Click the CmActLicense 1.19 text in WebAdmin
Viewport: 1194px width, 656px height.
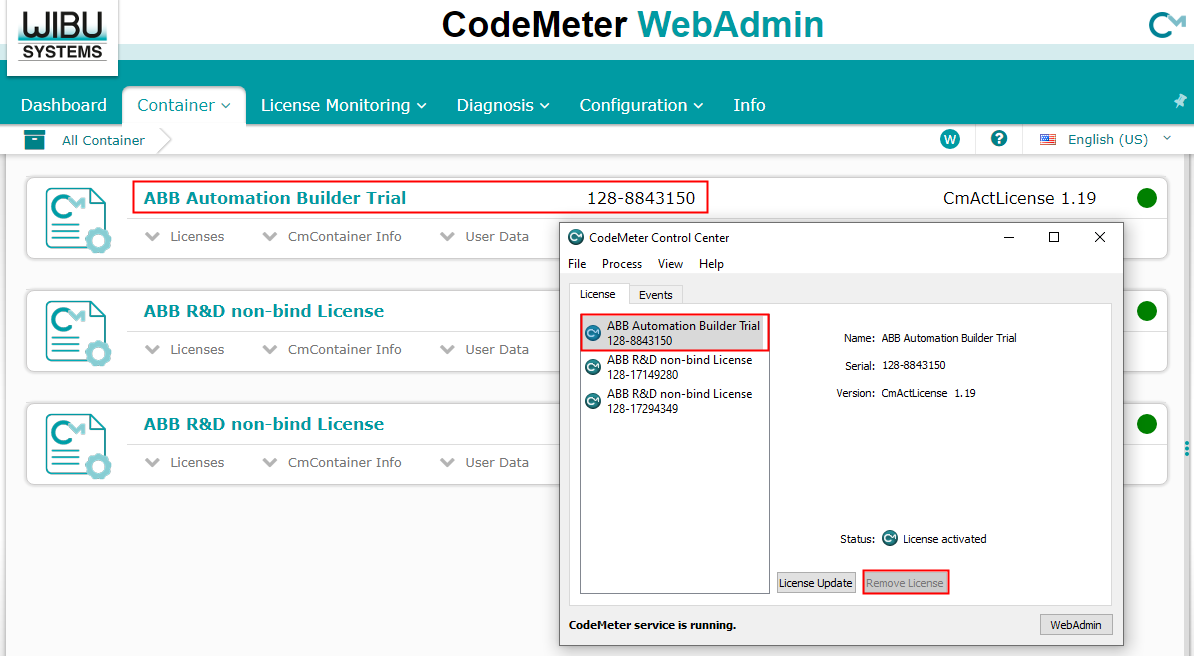[x=1020, y=198]
